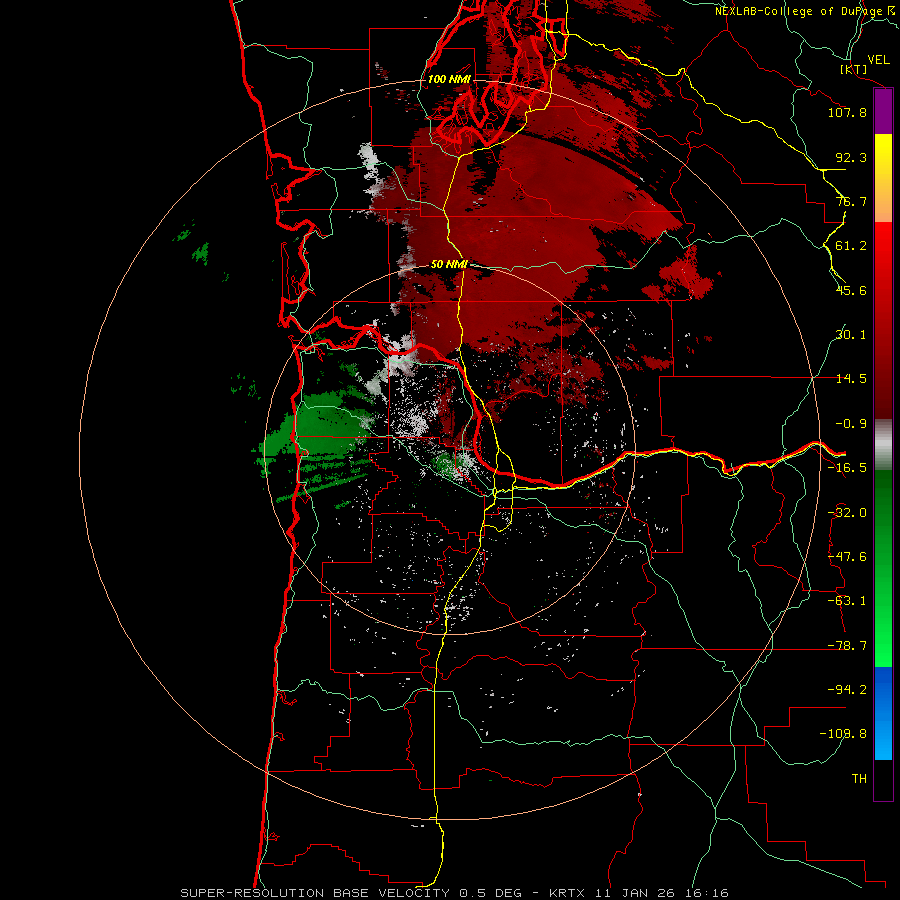This screenshot has height=900, width=900.
Task: Click the purple segment of velocity color bar
Action: point(883,111)
